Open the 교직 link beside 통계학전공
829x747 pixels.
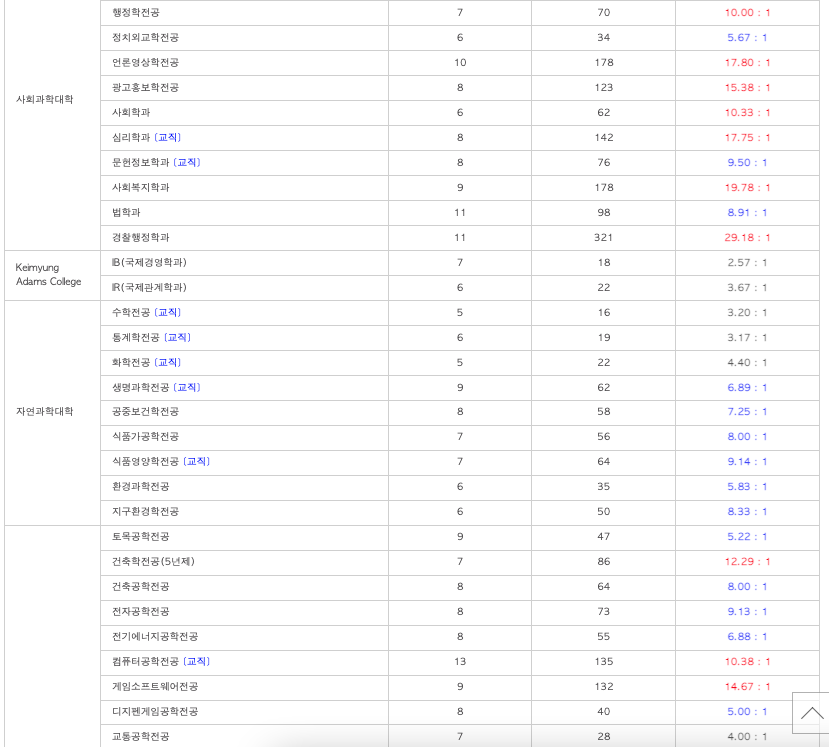(x=177, y=337)
